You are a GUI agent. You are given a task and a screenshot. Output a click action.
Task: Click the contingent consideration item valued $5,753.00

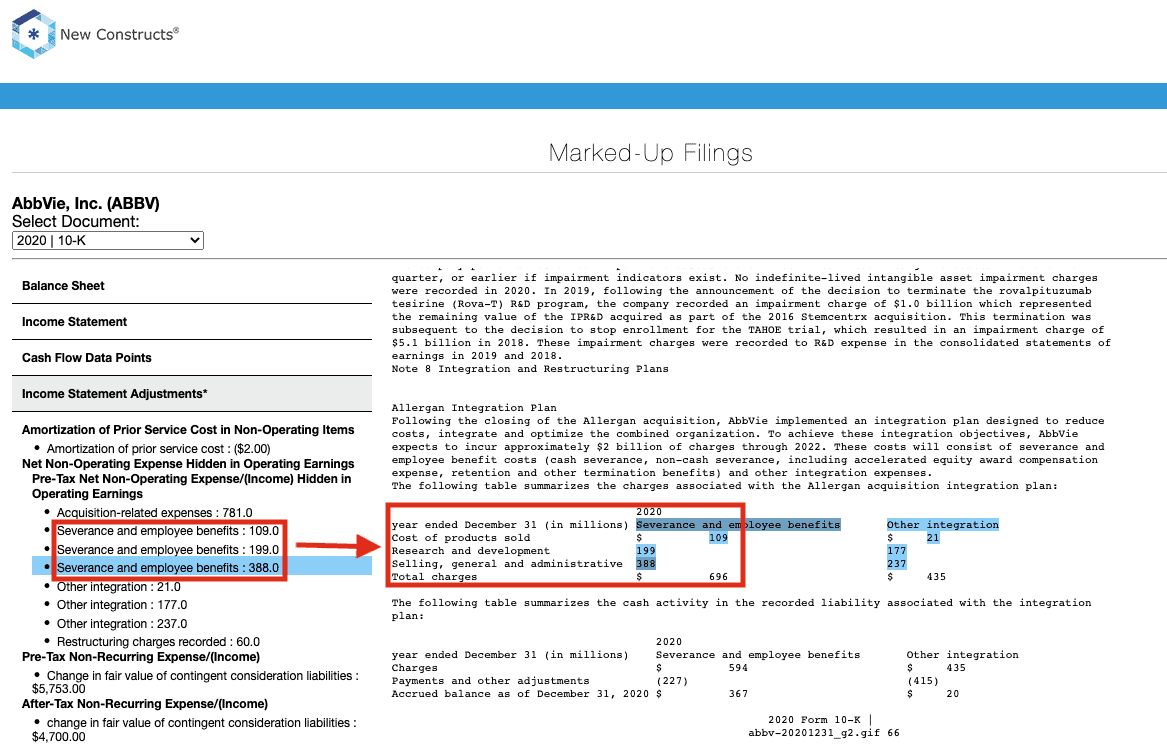[x=195, y=682]
